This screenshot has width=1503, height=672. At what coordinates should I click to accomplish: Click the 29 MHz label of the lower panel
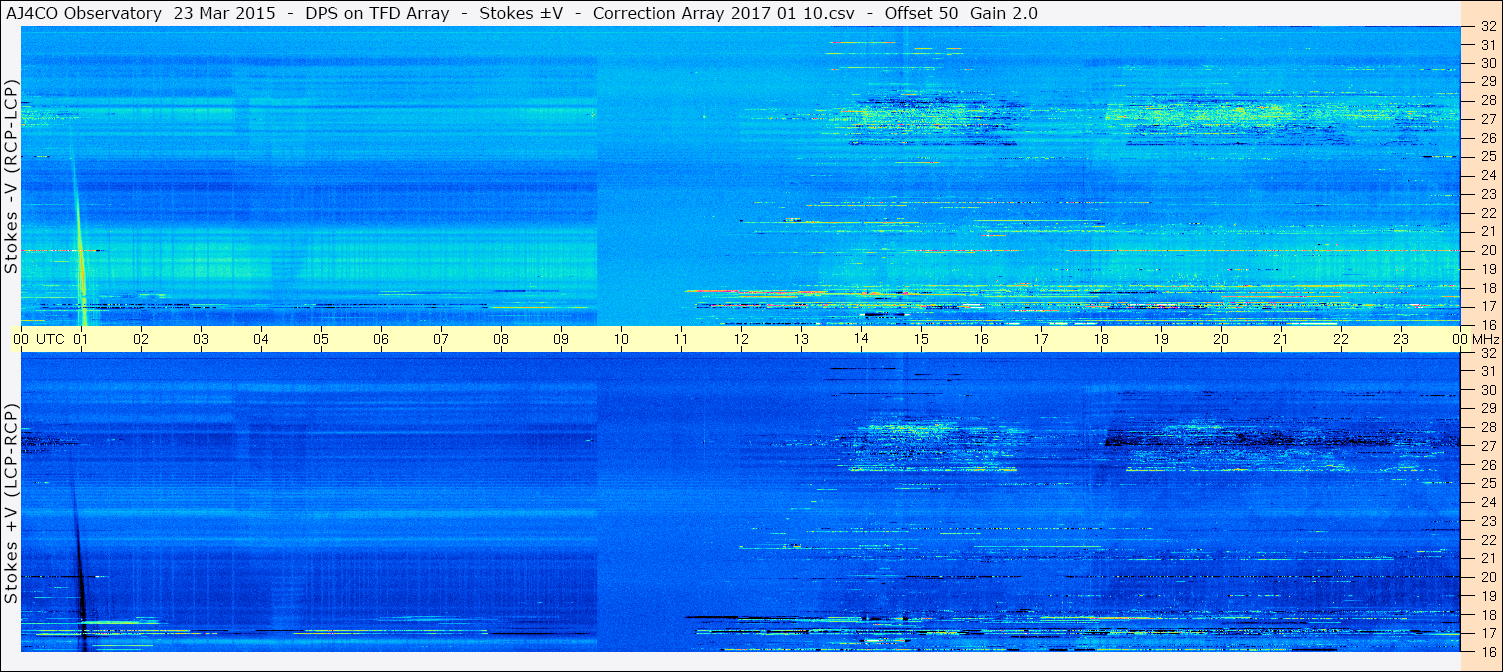click(x=1487, y=409)
